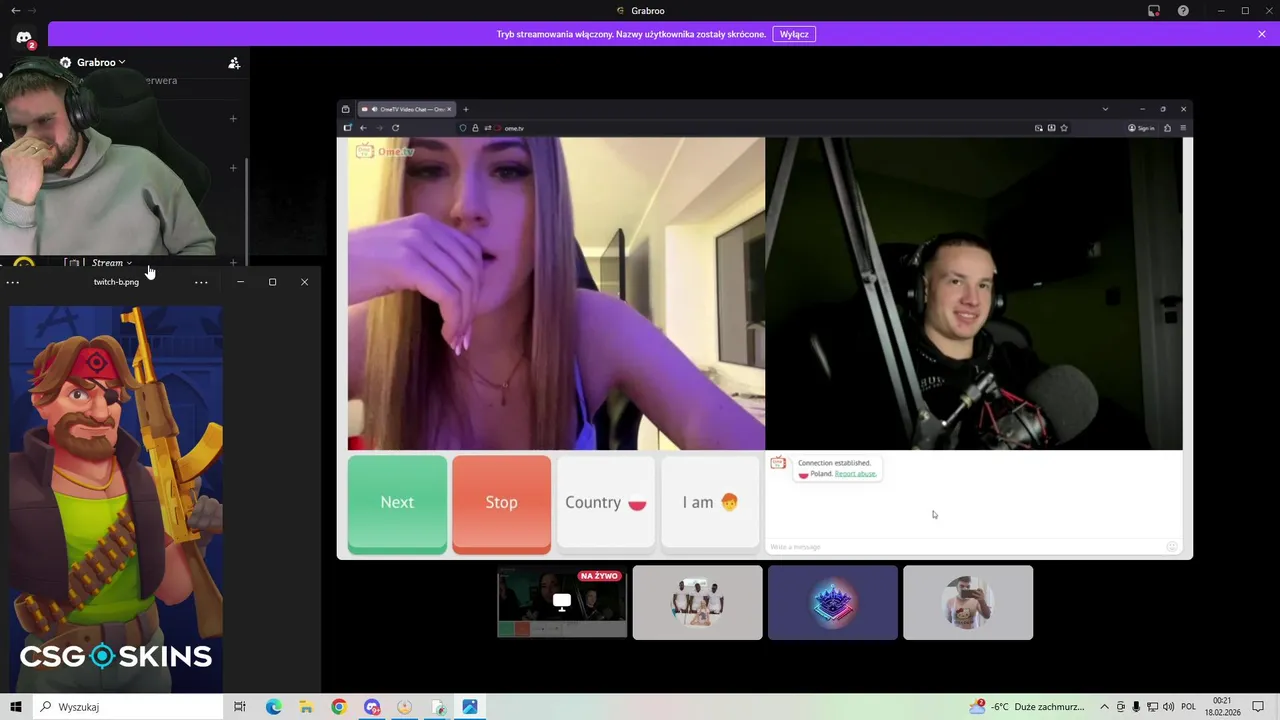The height and width of the screenshot is (720, 1280).
Task: Open the 'I am' gender selector
Action: click(x=710, y=503)
